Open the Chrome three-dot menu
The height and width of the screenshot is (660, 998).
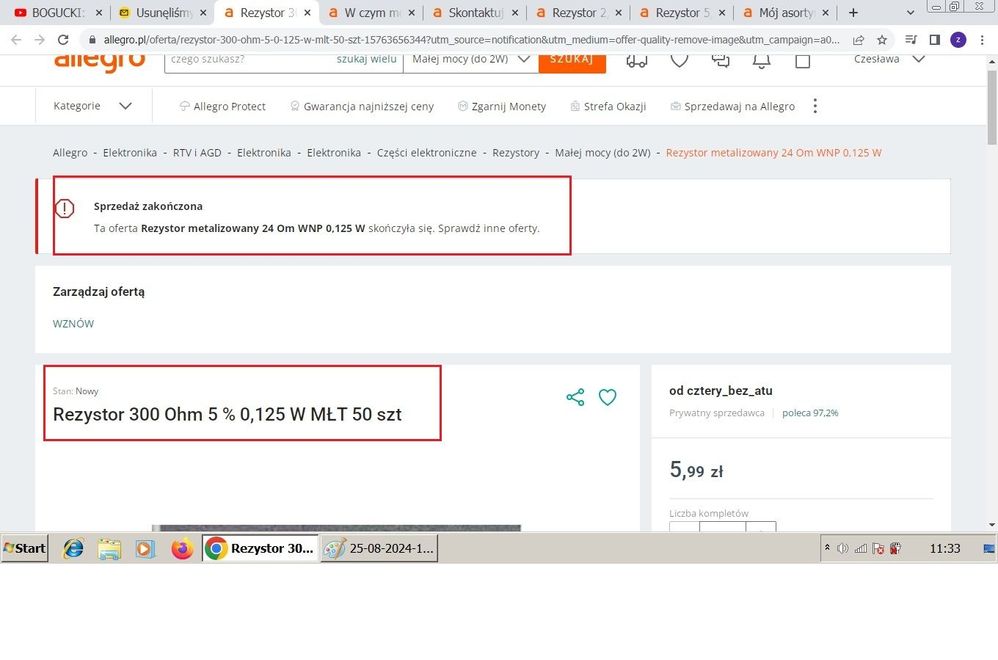pyautogui.click(x=982, y=39)
